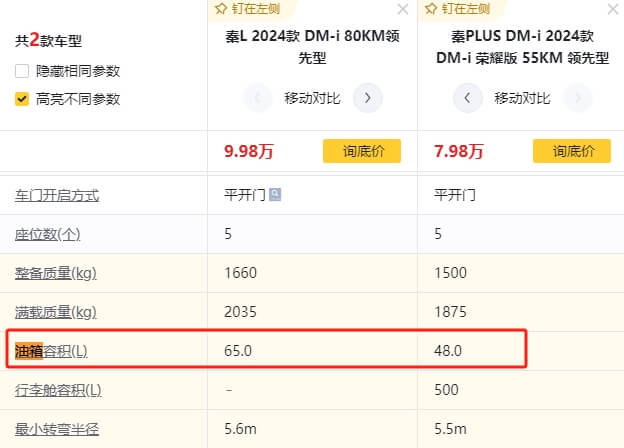Enable the 隐藏相同参数 checkbox

22,71
